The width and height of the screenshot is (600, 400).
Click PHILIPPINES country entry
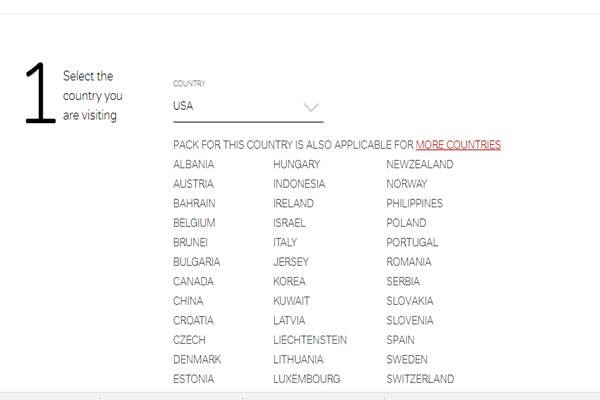pyautogui.click(x=415, y=203)
